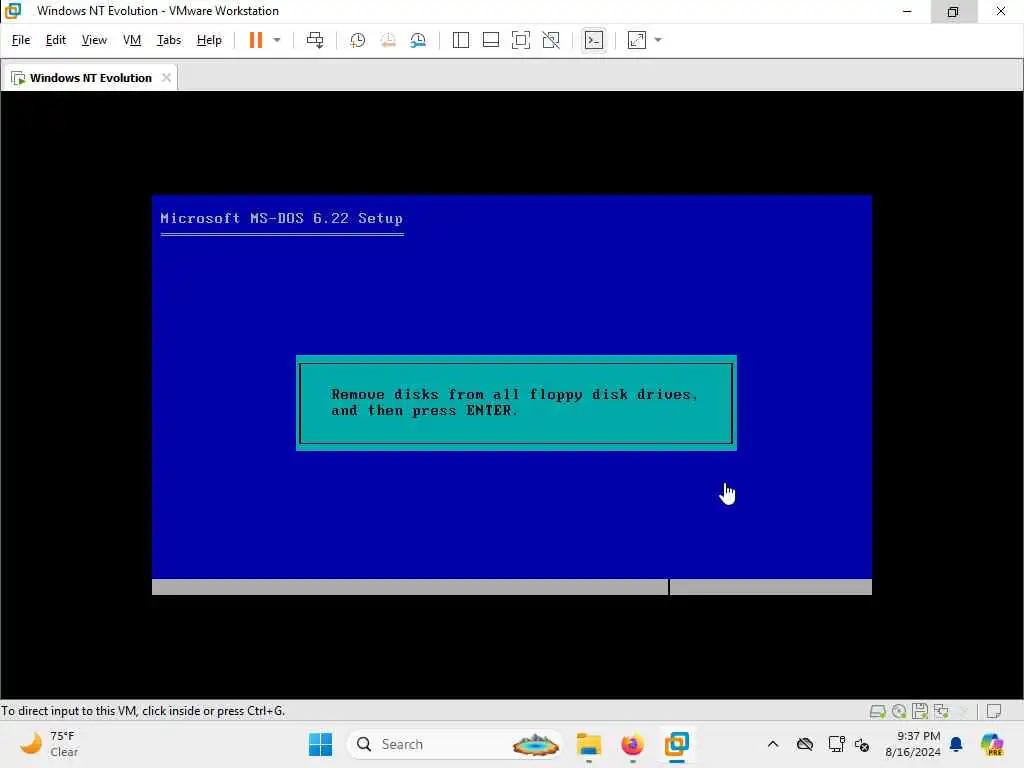
Task: Toggle the thumbnail bar icon
Action: 490,40
